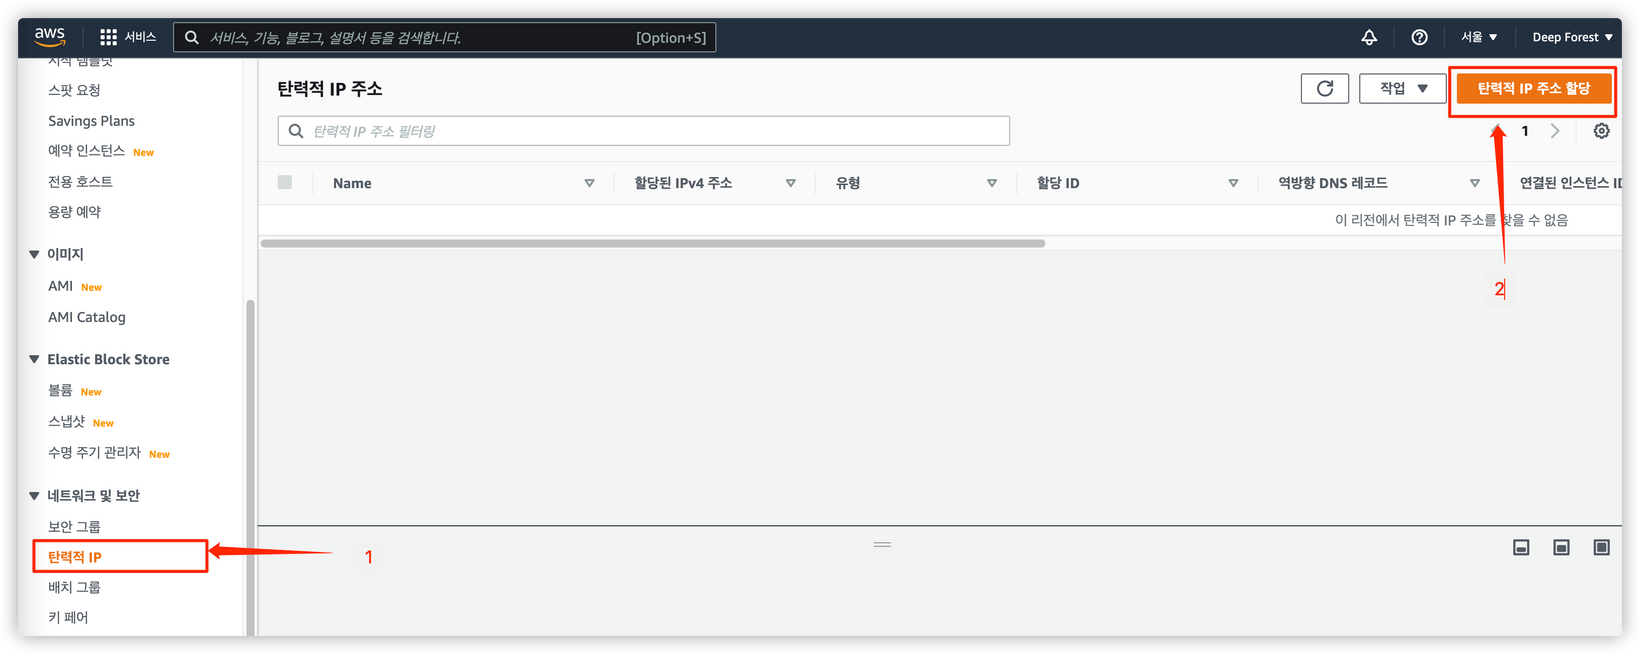Click the top service search field

coord(445,38)
